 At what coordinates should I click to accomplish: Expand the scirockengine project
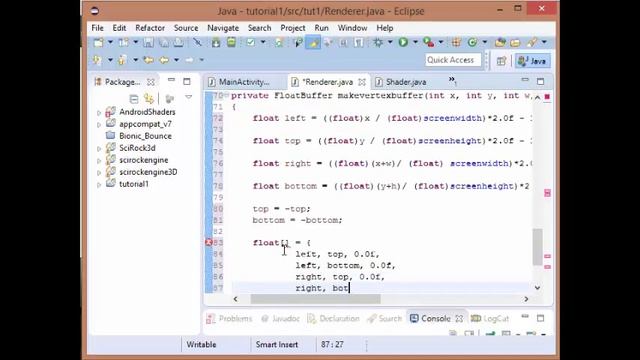[99, 160]
